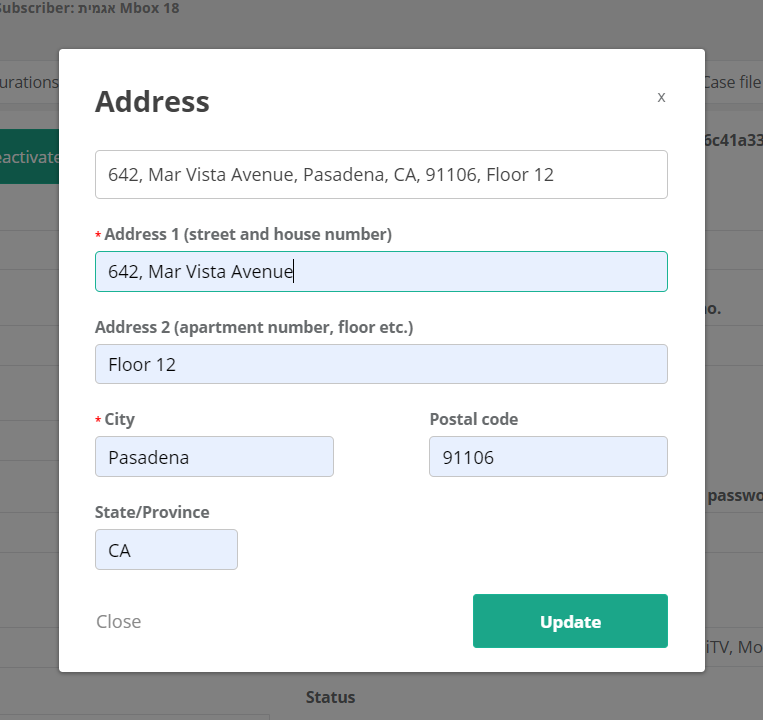Focus the full address search field
763x720 pixels.
click(x=381, y=174)
